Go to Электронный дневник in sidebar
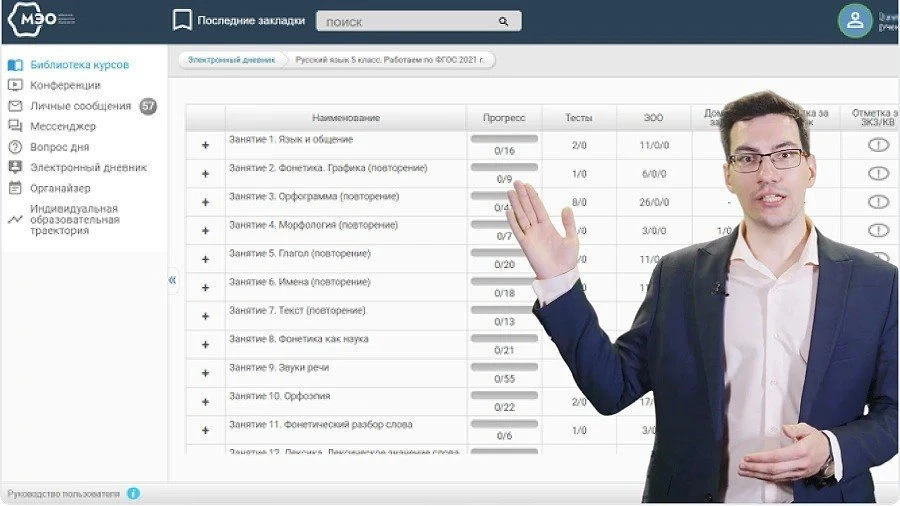 (x=88, y=168)
